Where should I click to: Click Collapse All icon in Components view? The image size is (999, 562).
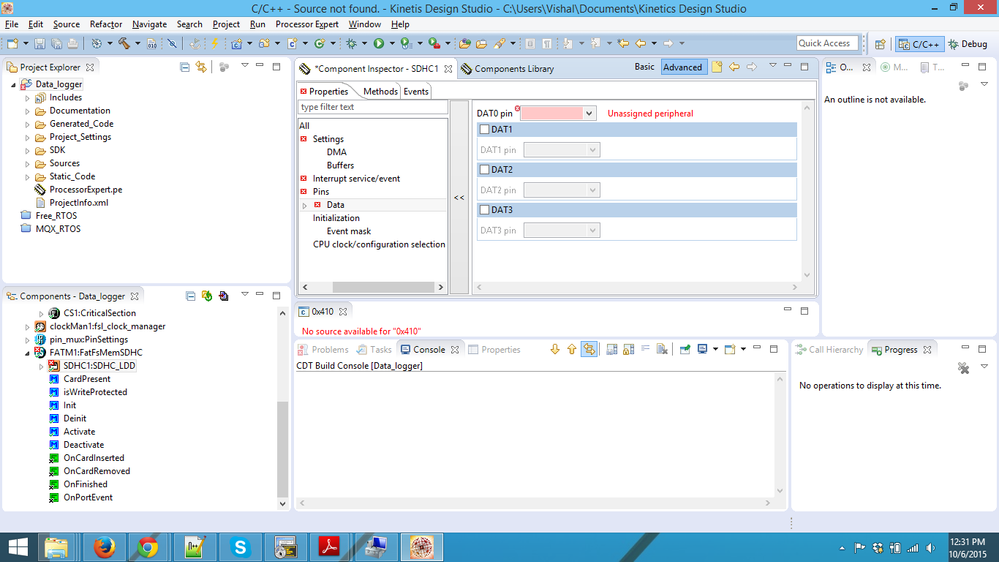(x=190, y=296)
